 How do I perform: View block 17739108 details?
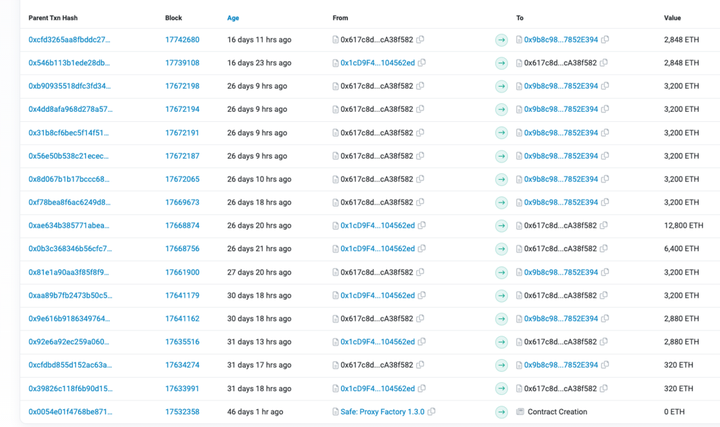coord(182,63)
